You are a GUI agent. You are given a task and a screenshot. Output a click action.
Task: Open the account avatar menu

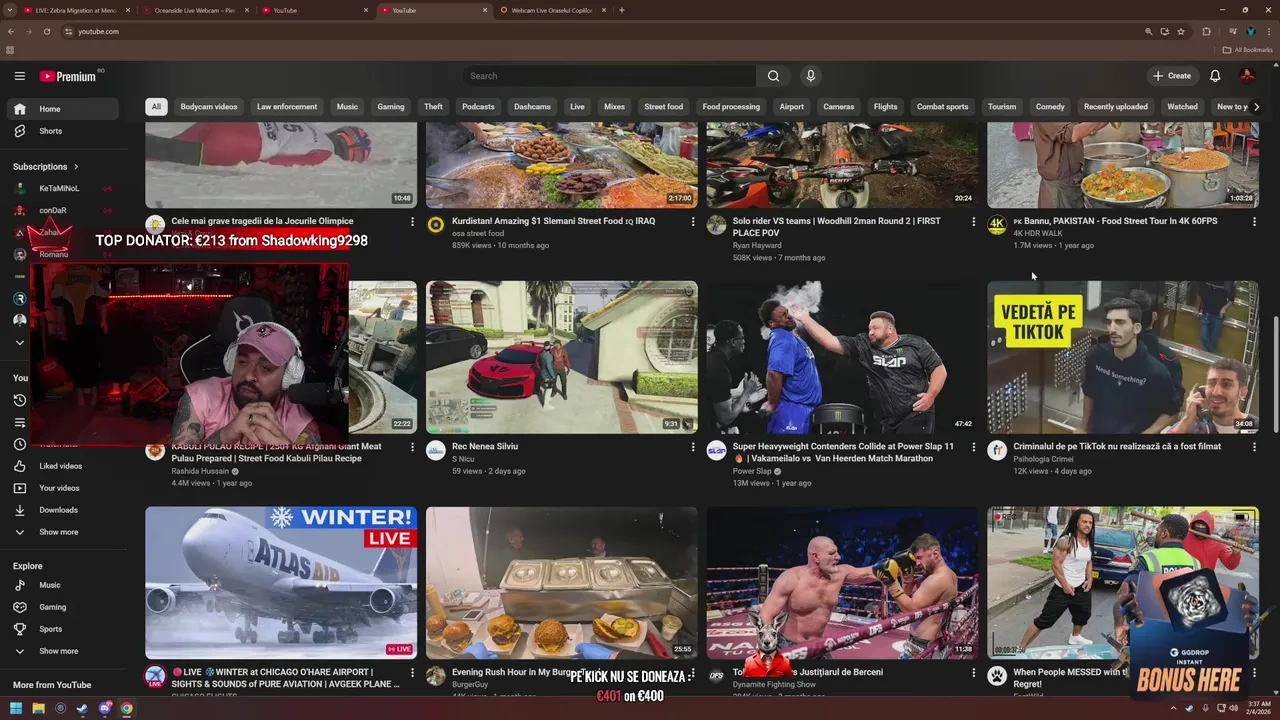tap(1247, 76)
